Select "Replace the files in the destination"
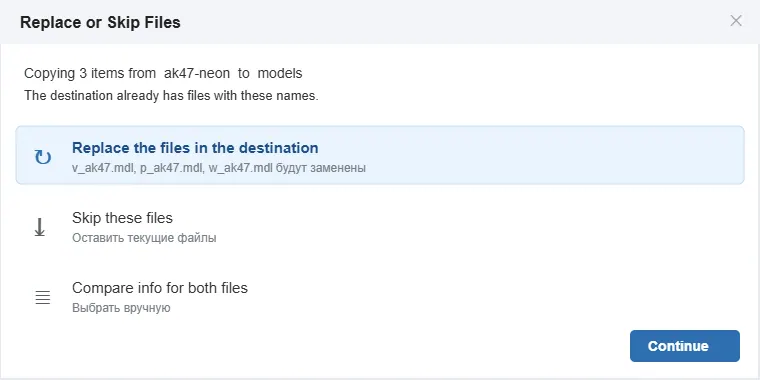 [x=380, y=155]
